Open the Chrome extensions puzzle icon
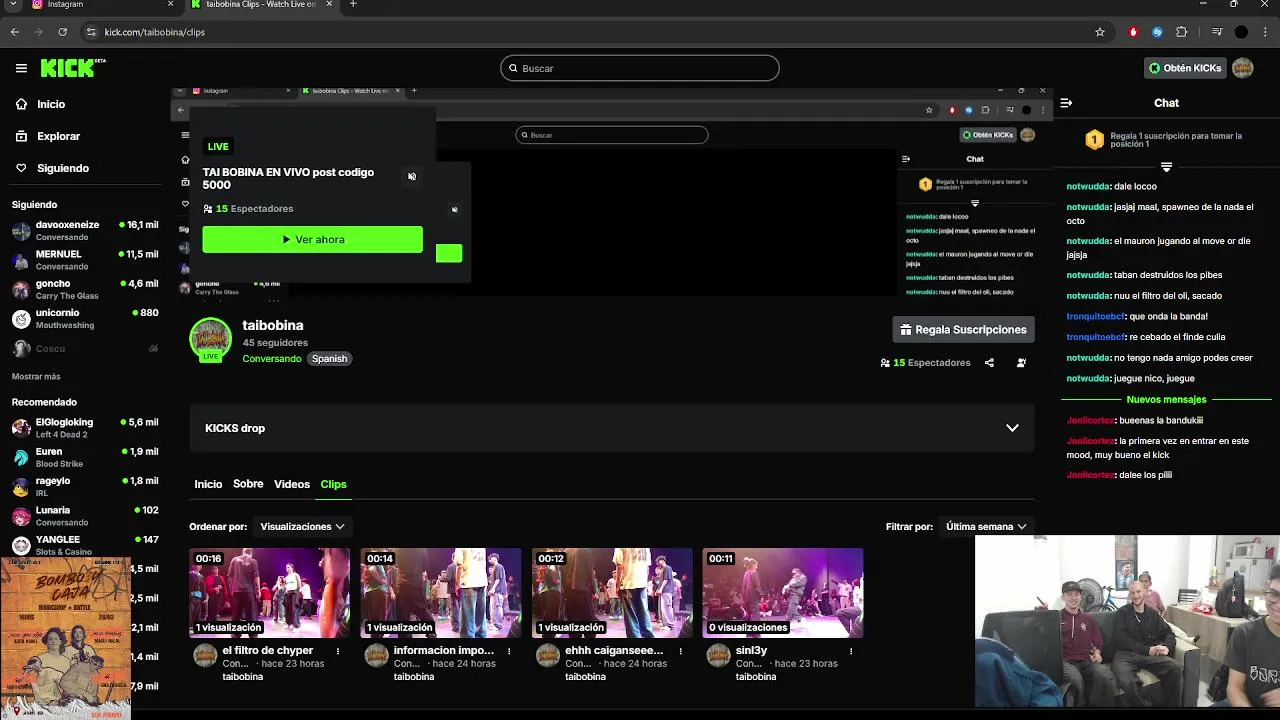The image size is (1280, 720). 1181,32
